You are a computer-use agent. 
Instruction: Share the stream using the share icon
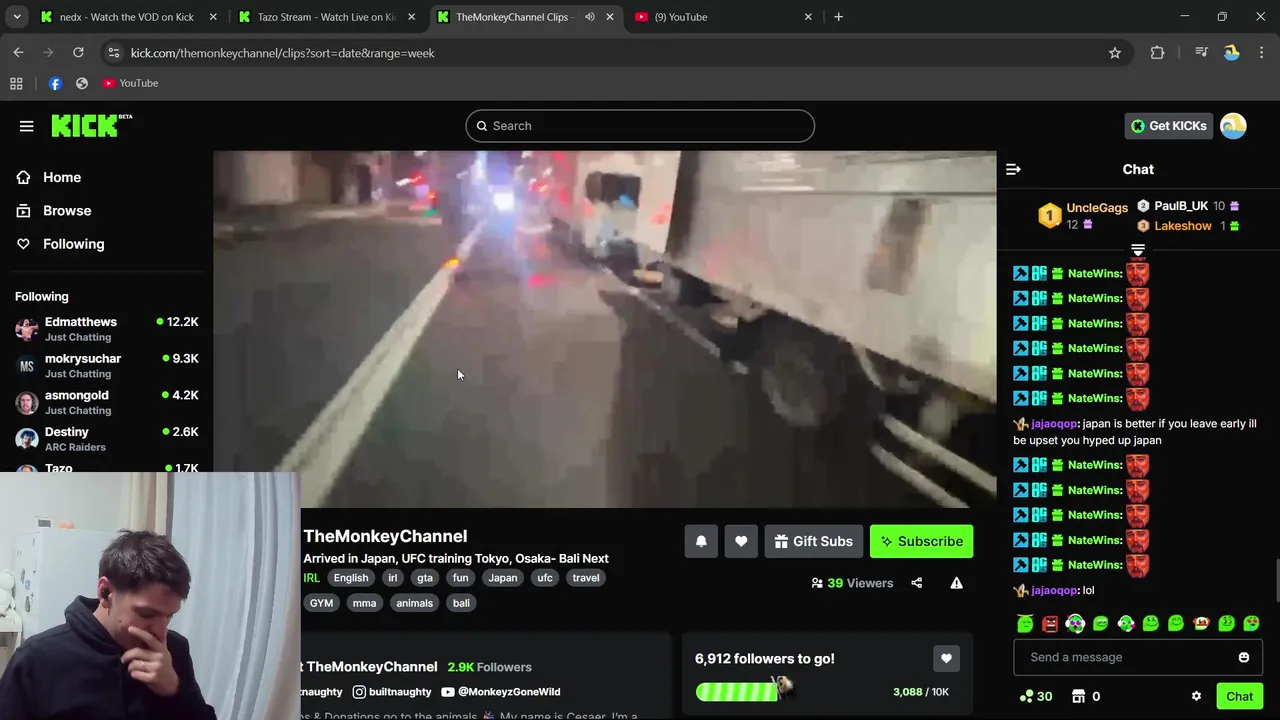[x=916, y=583]
